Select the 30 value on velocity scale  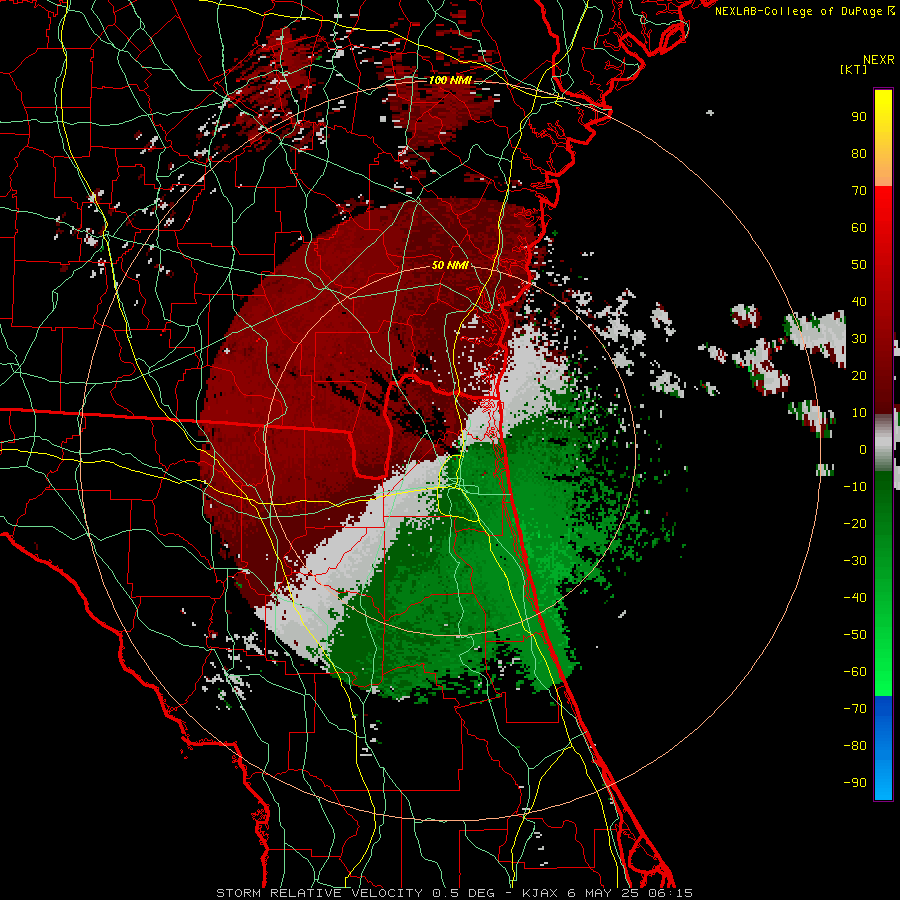tap(859, 339)
